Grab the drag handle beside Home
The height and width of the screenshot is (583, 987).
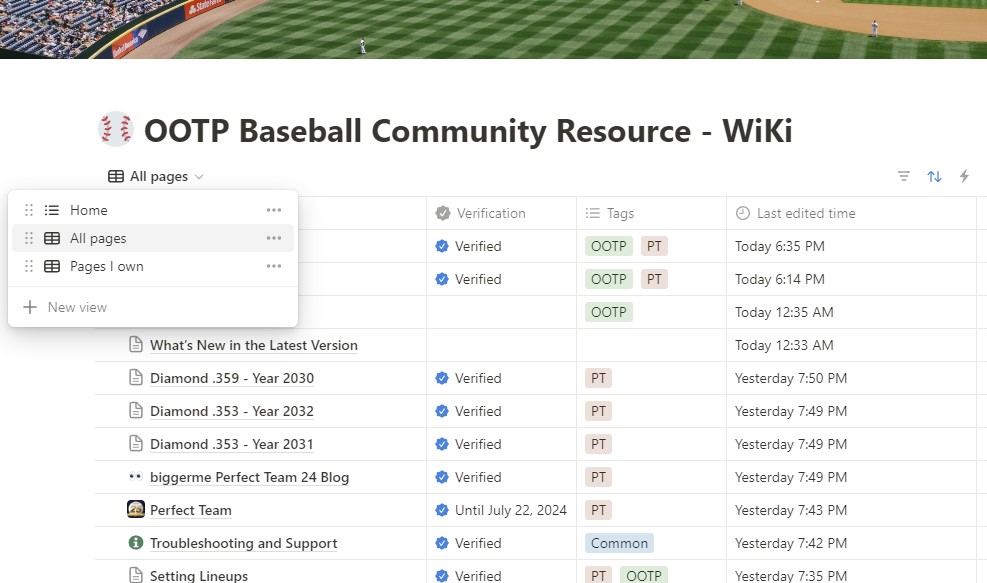(29, 210)
